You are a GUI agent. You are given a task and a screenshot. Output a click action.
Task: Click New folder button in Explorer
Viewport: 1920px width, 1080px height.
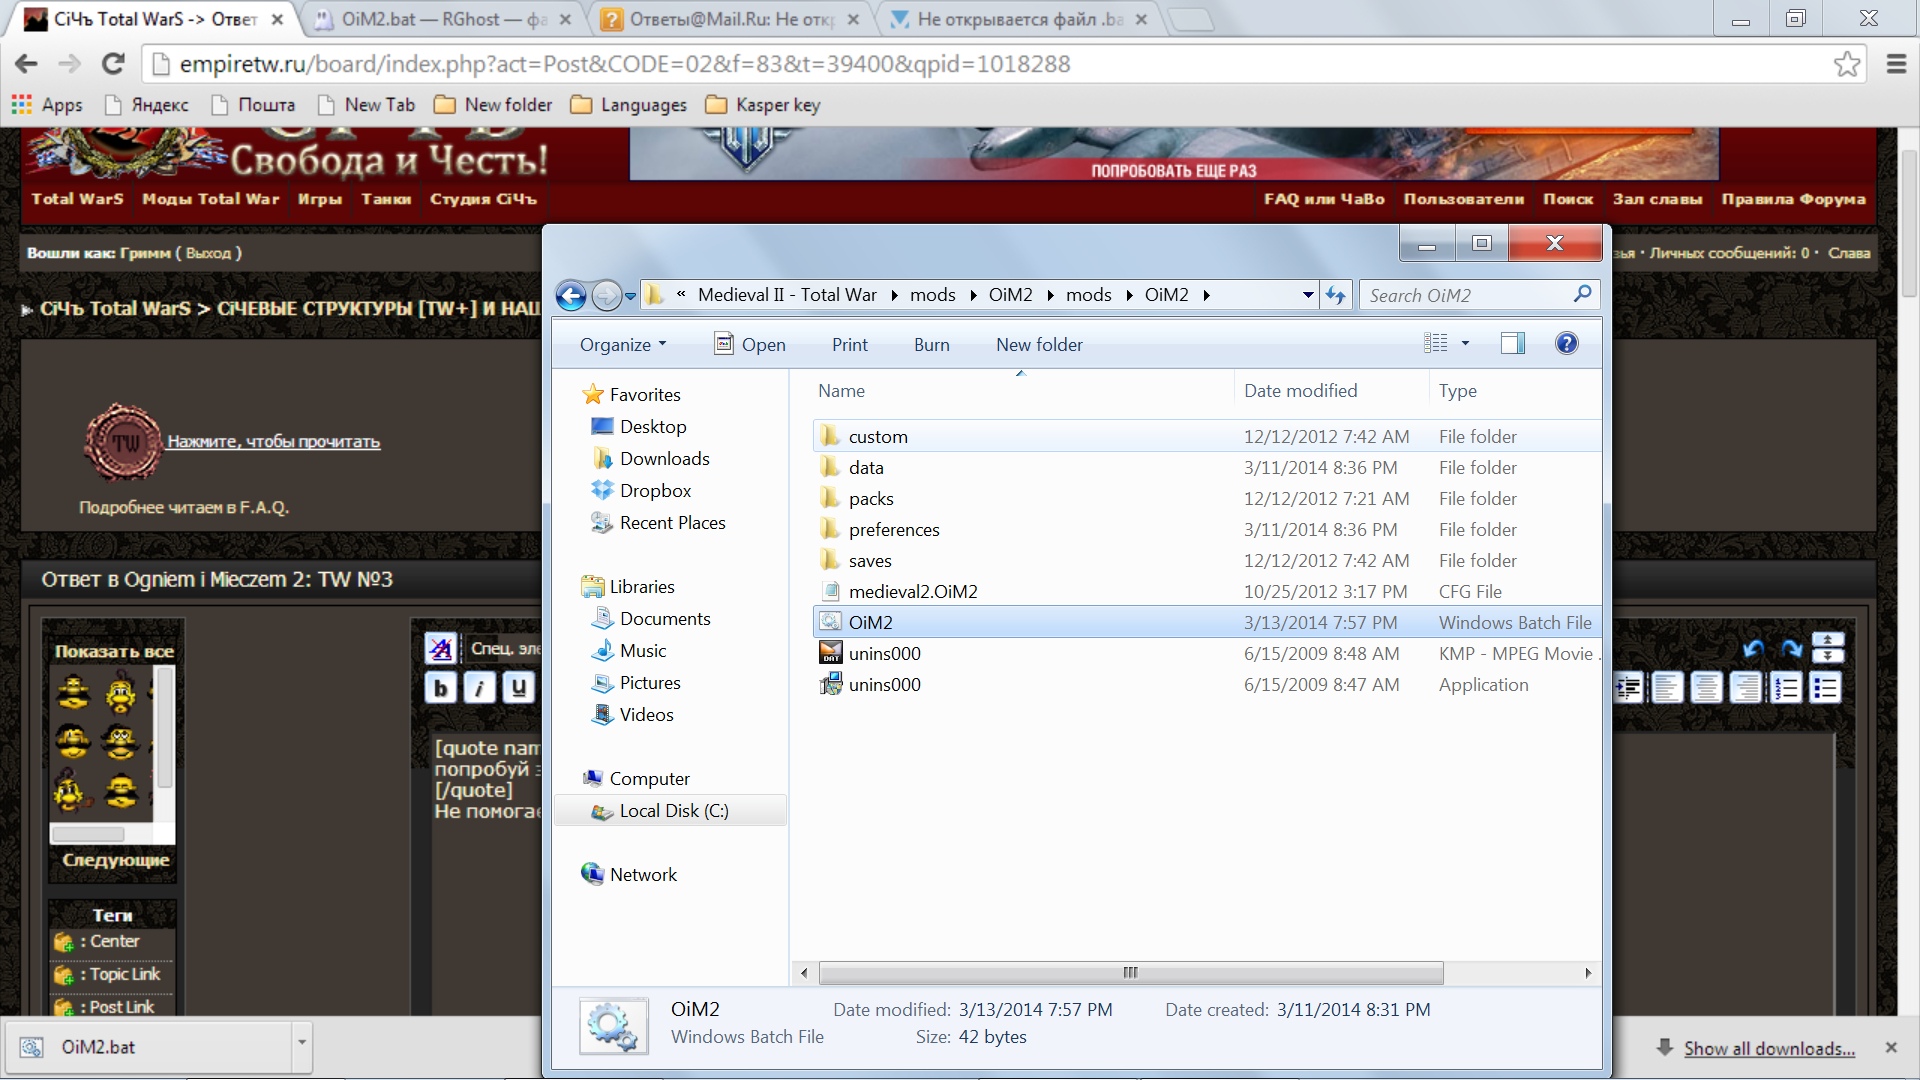click(1039, 344)
